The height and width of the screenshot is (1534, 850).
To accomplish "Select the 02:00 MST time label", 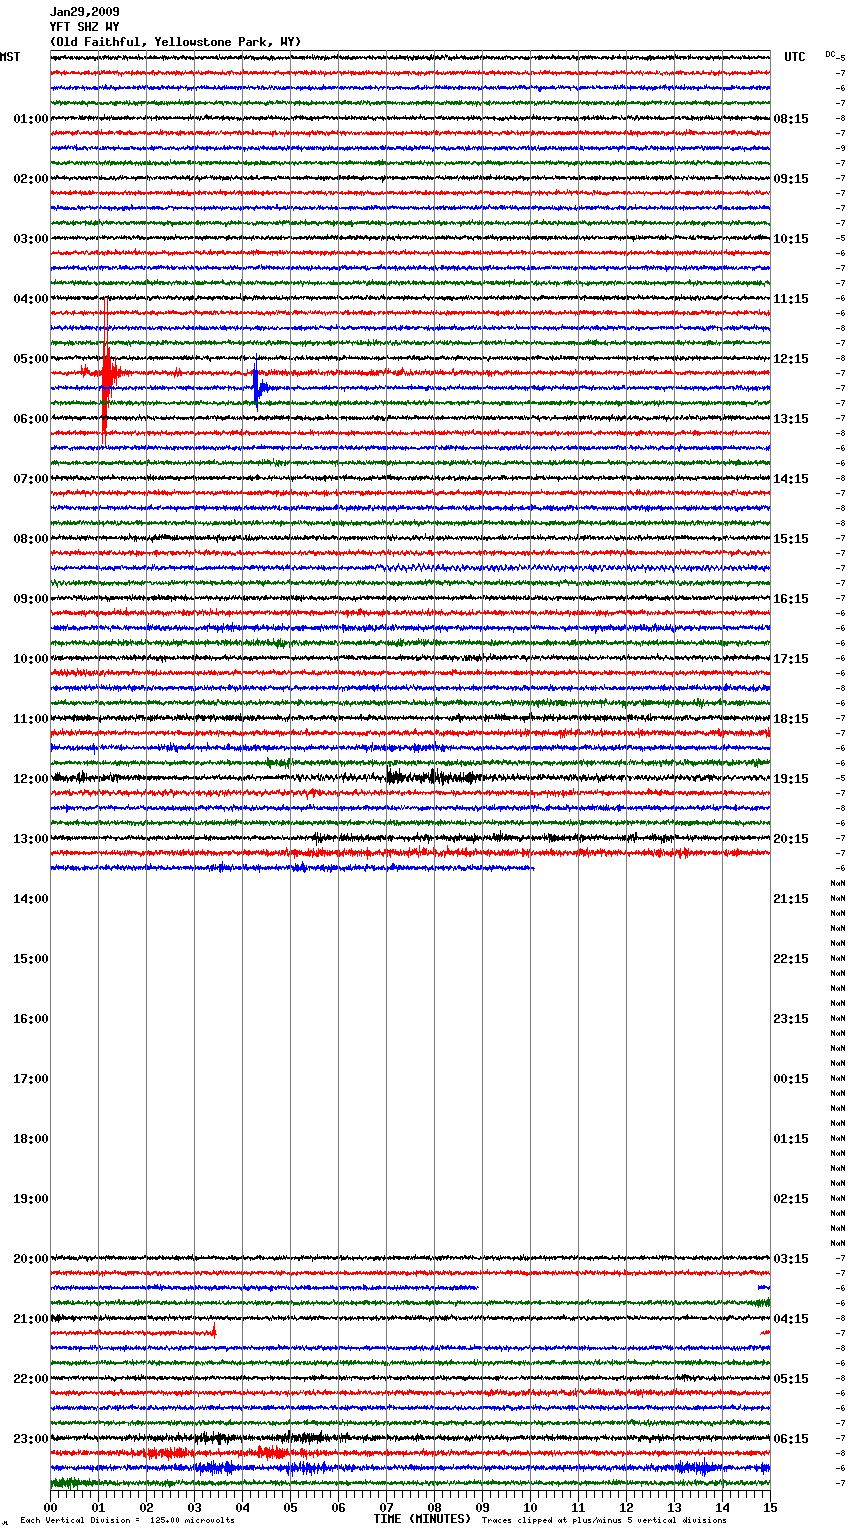I will pos(31,179).
